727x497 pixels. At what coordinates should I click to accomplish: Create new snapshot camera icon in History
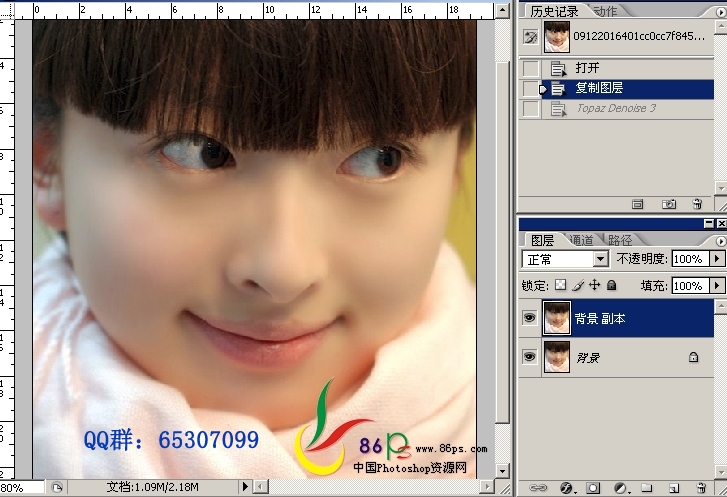pos(669,204)
